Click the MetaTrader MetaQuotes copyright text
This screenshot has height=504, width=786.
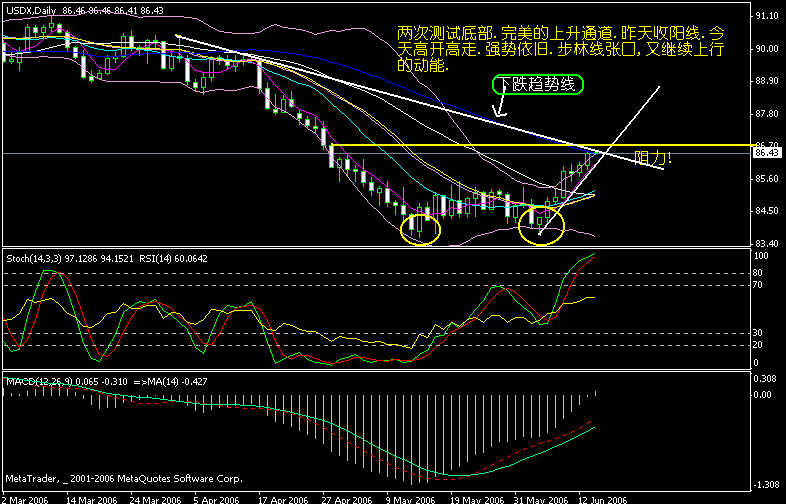124,478
